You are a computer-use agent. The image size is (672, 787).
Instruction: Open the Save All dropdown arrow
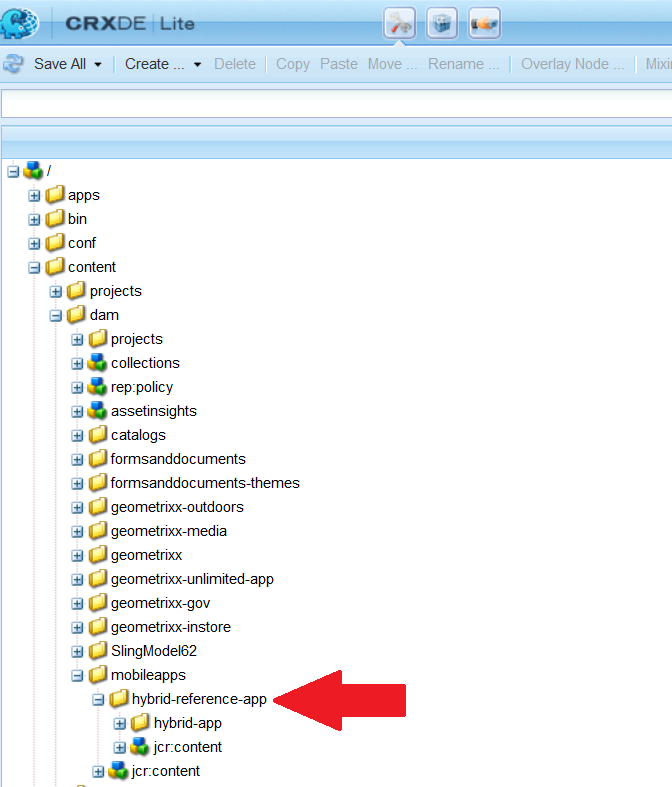point(98,64)
